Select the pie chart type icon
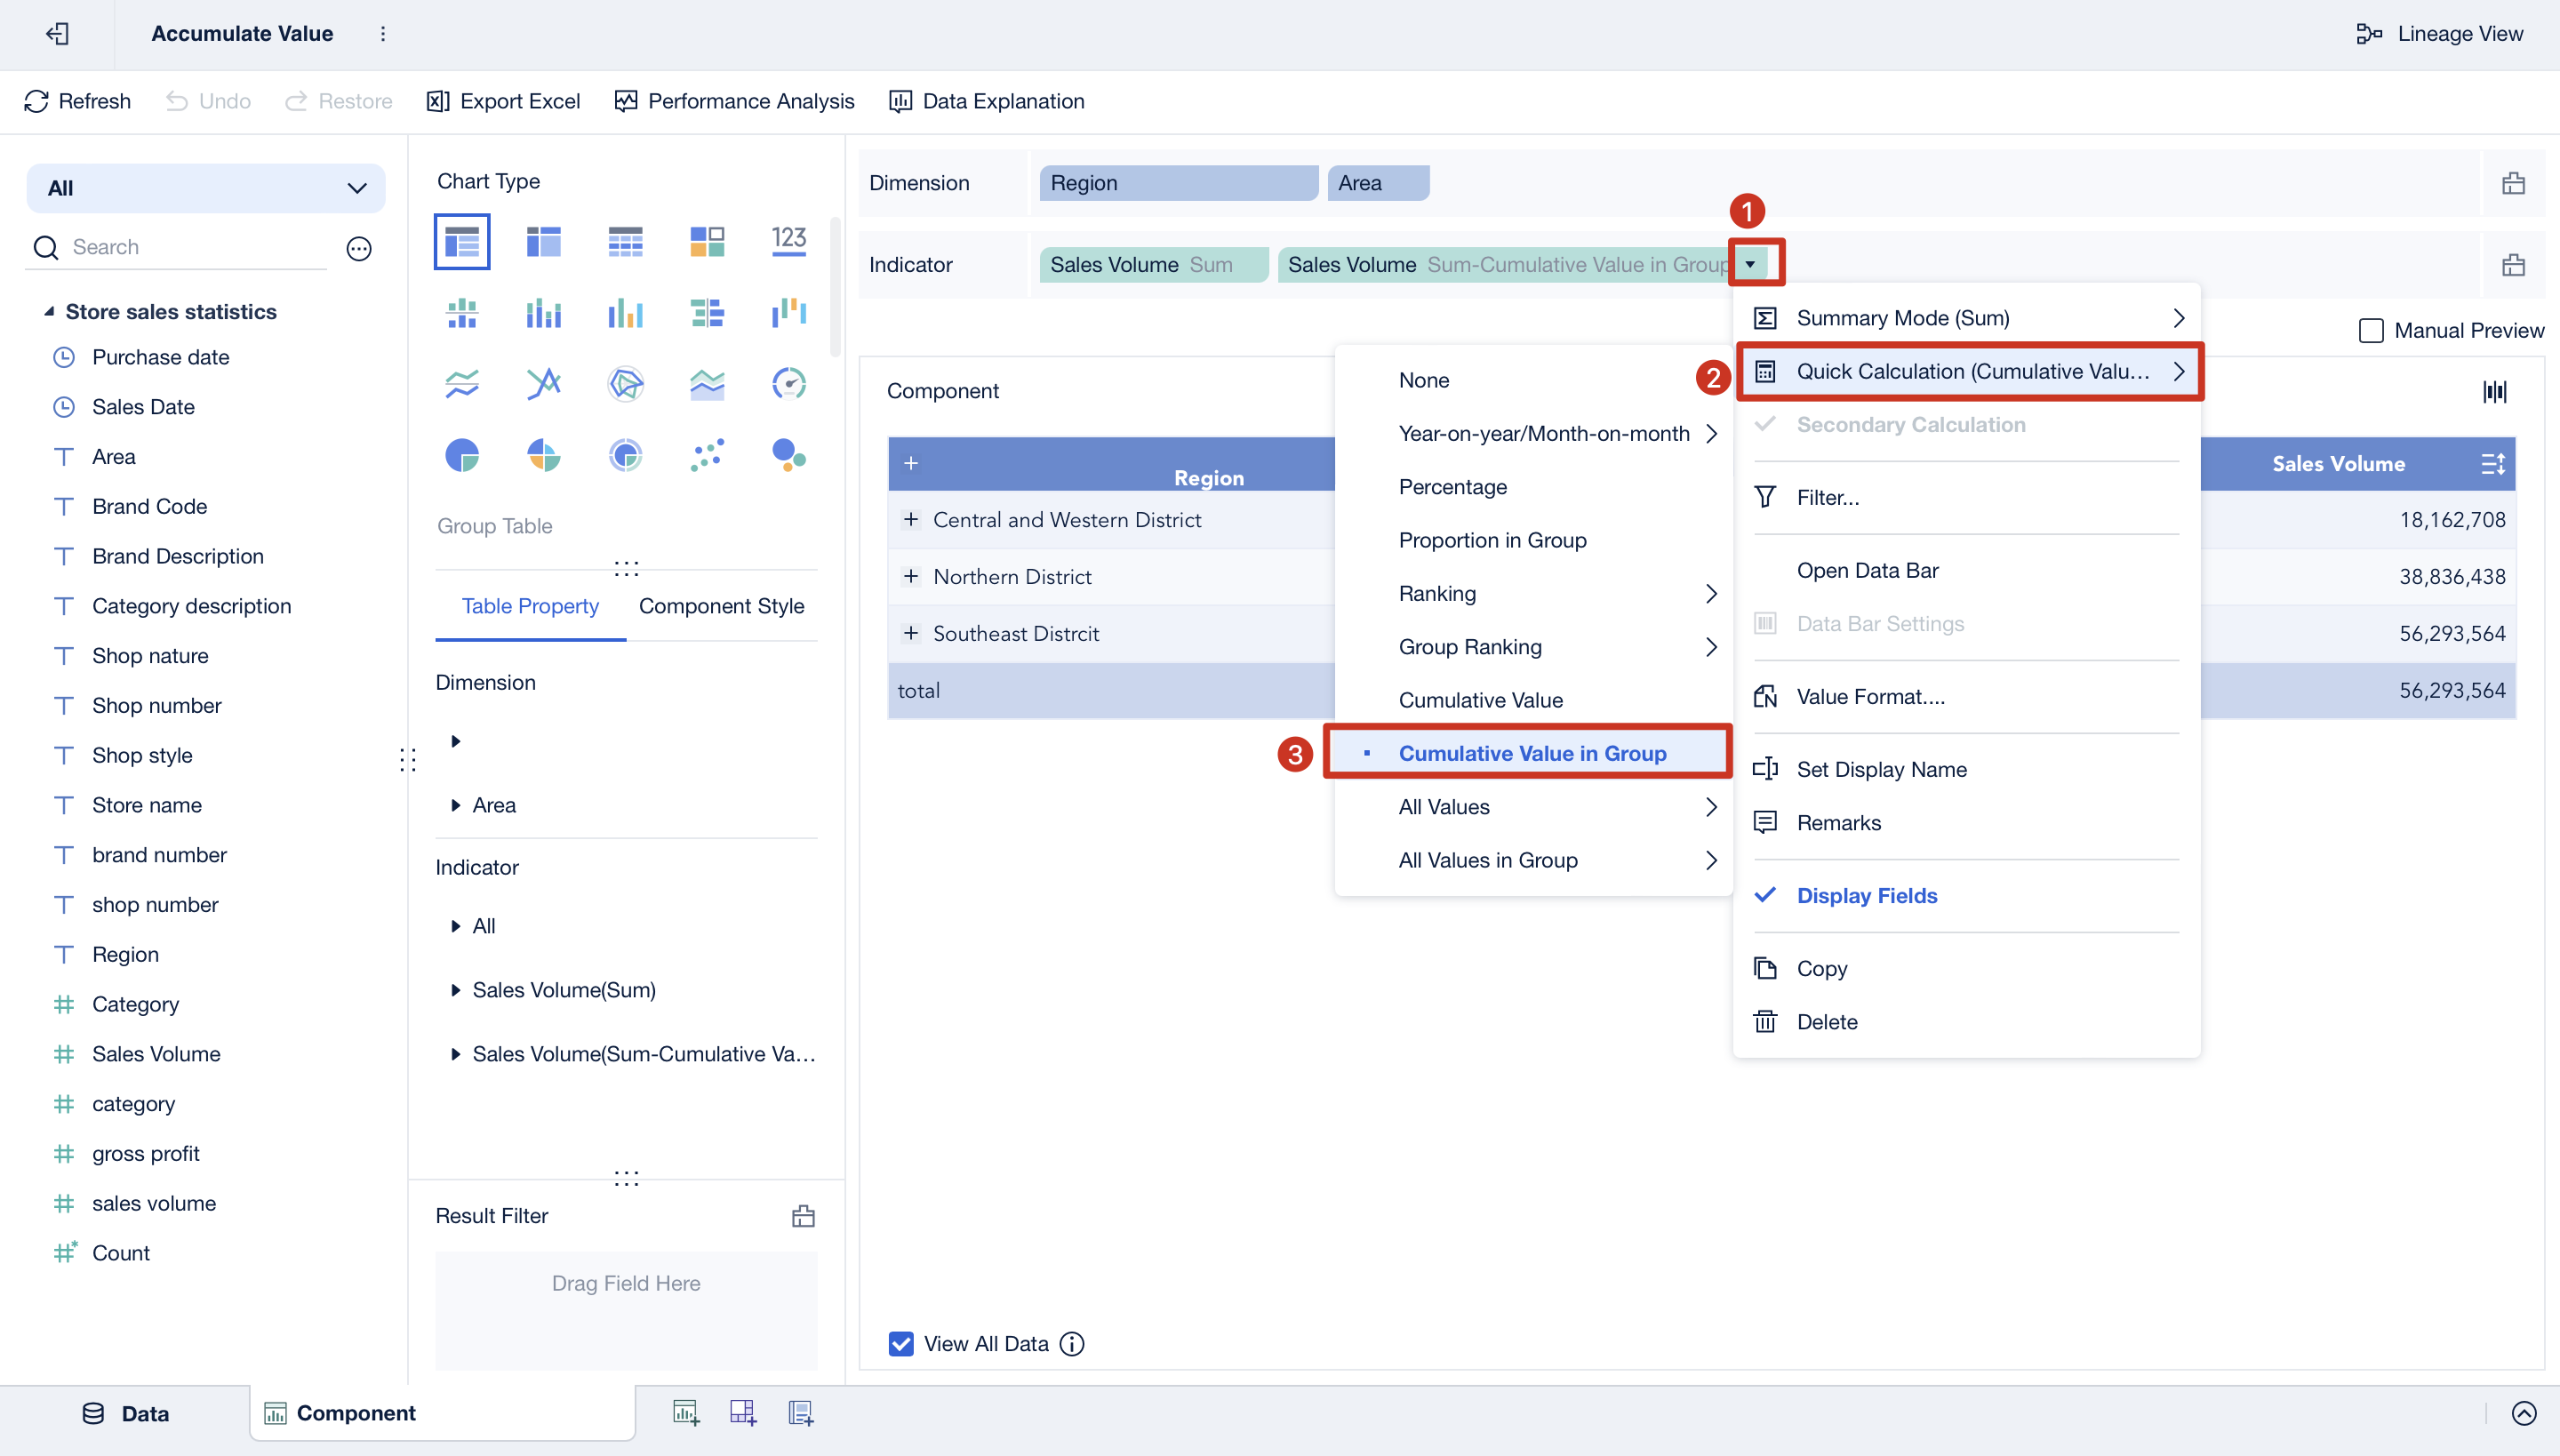This screenshot has height=1456, width=2560. pos(461,456)
